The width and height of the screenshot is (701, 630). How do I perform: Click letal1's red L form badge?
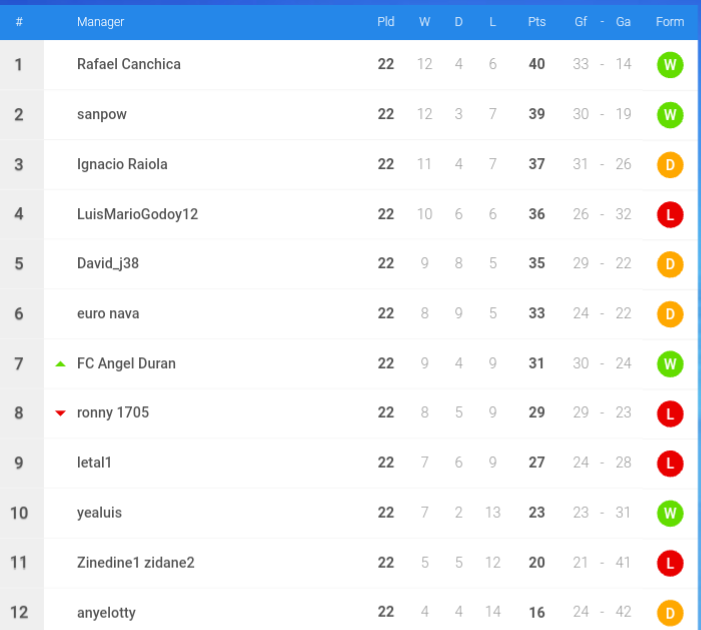[x=670, y=463]
